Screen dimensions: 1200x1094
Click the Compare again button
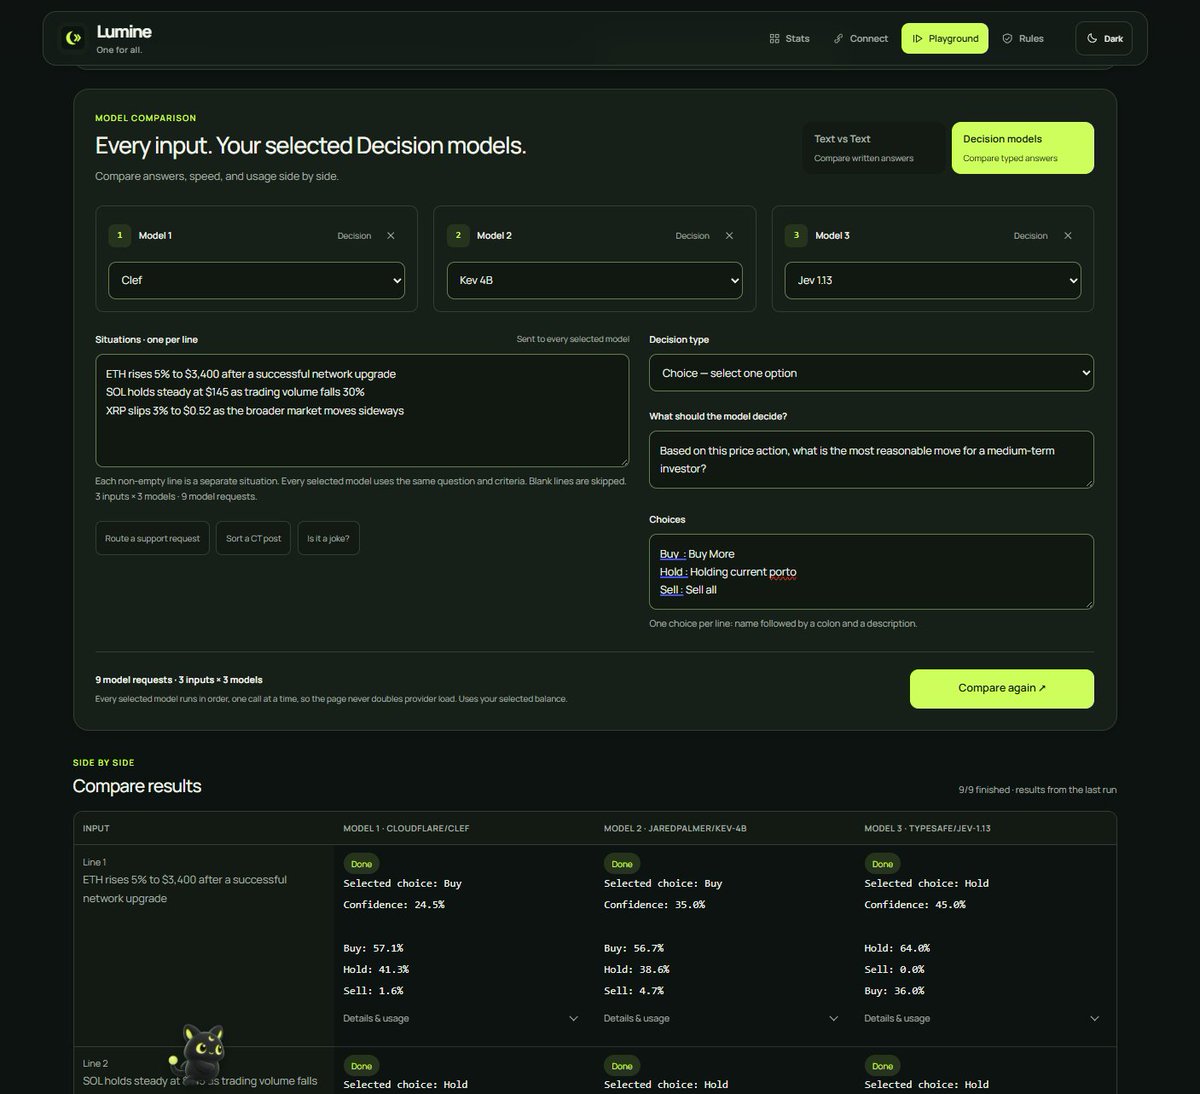pyautogui.click(x=1002, y=688)
